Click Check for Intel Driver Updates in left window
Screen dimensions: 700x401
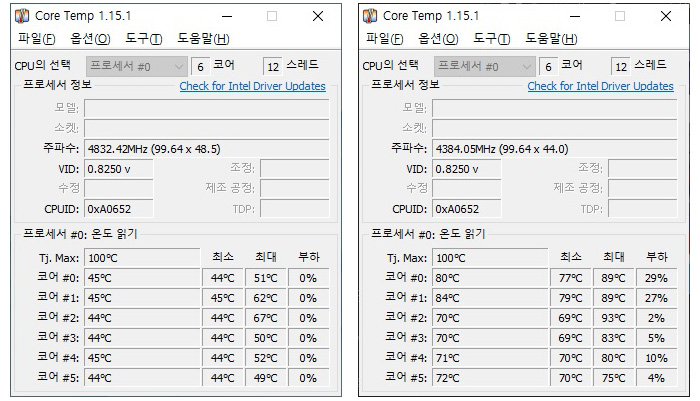252,86
